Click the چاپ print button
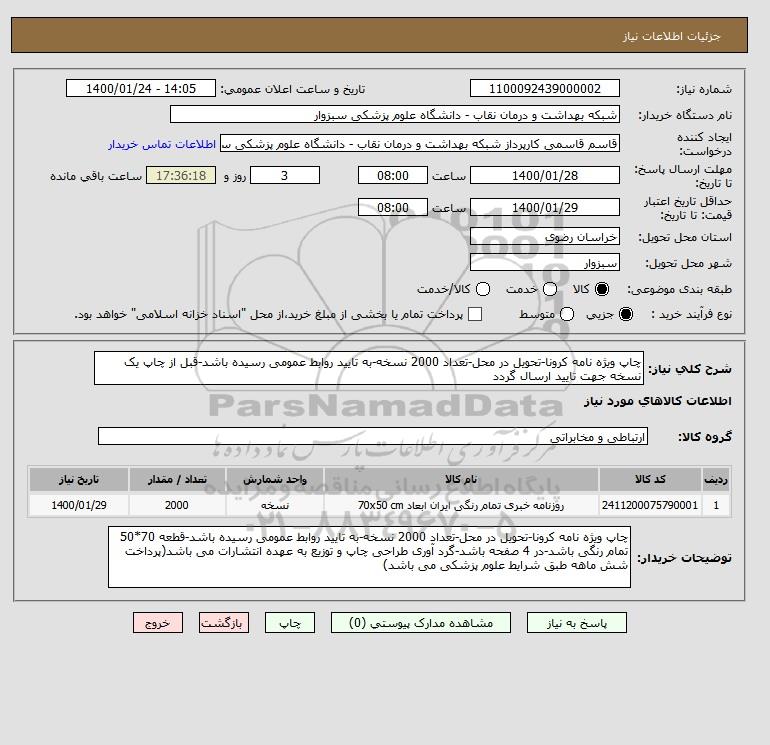Image resolution: width=770 pixels, height=745 pixels. coord(290,623)
